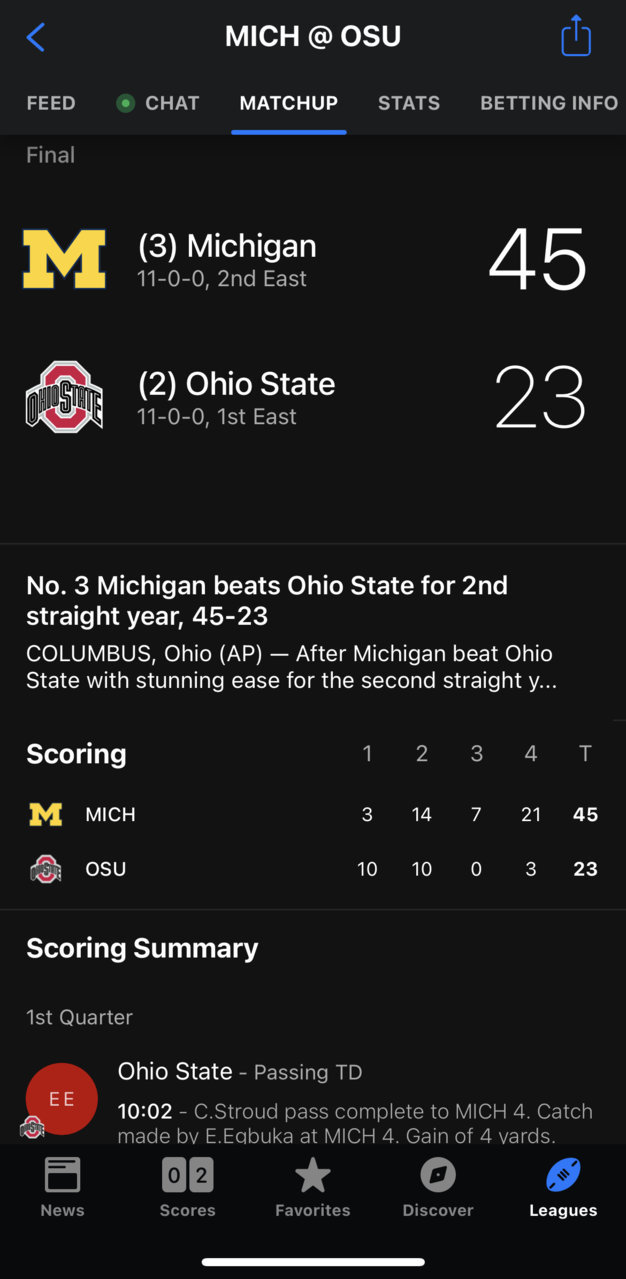Viewport: 626px width, 1279px height.
Task: Tap the (2) Ohio State team name
Action: tap(237, 384)
